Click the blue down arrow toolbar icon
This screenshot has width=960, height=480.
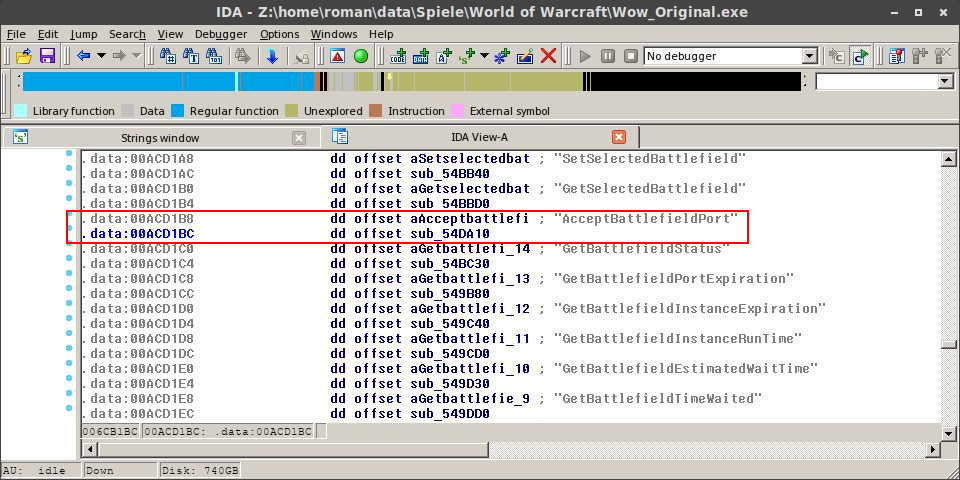tap(272, 56)
